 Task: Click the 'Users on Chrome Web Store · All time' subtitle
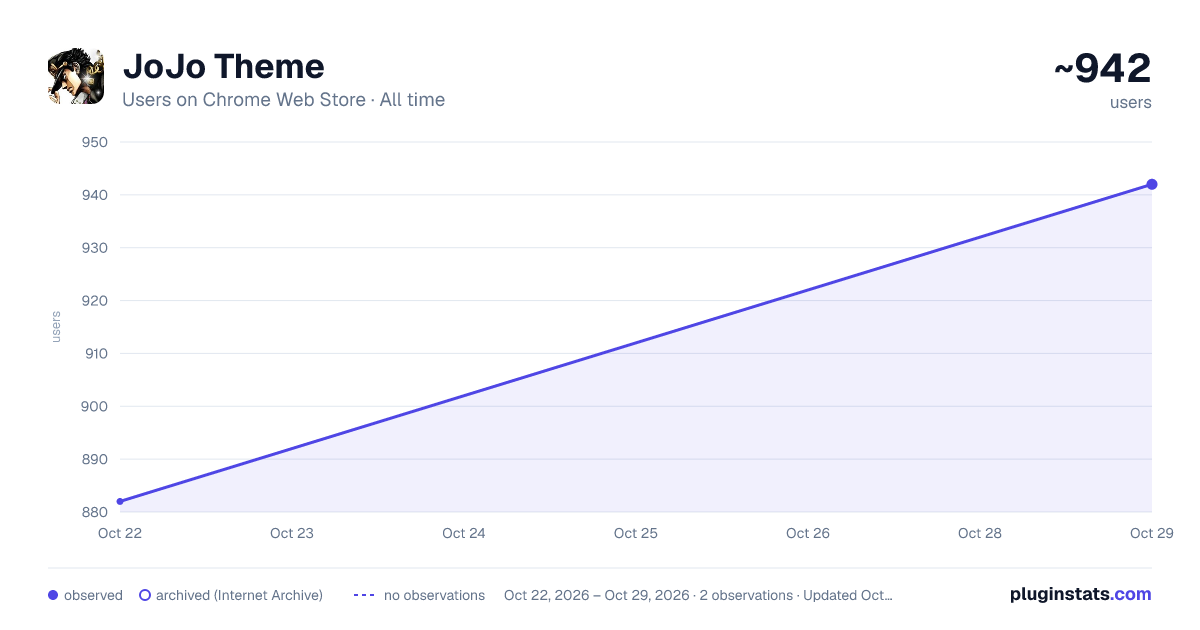point(283,100)
